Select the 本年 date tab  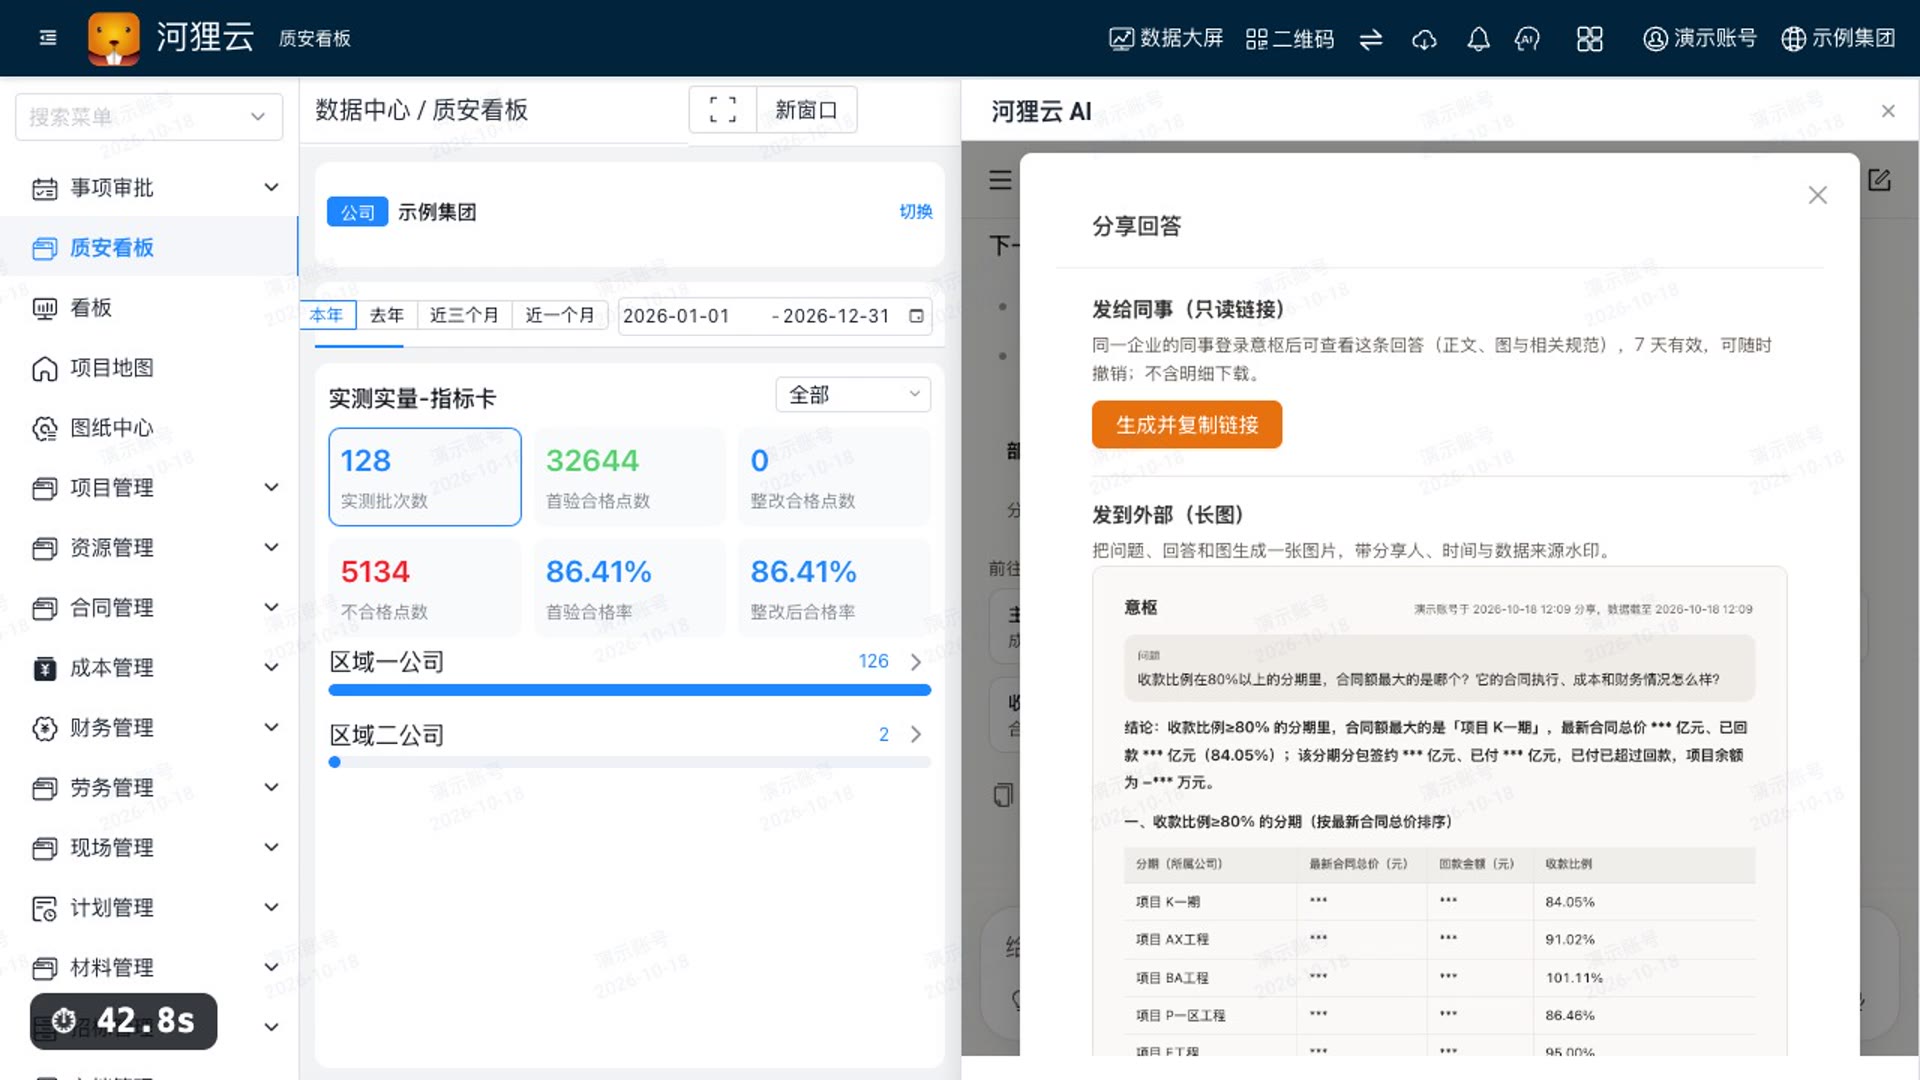[327, 315]
